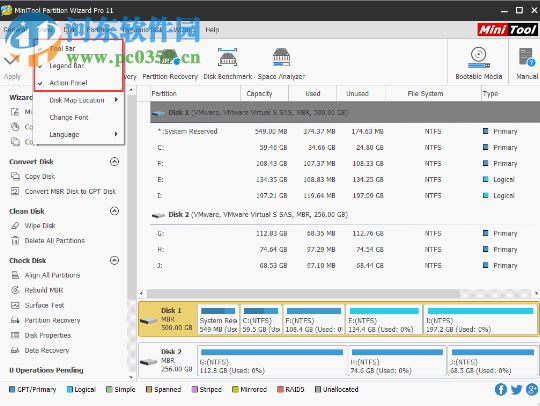Choose Change Font from the menu
Screen dimensions: 540x406
pyautogui.click(x=79, y=117)
